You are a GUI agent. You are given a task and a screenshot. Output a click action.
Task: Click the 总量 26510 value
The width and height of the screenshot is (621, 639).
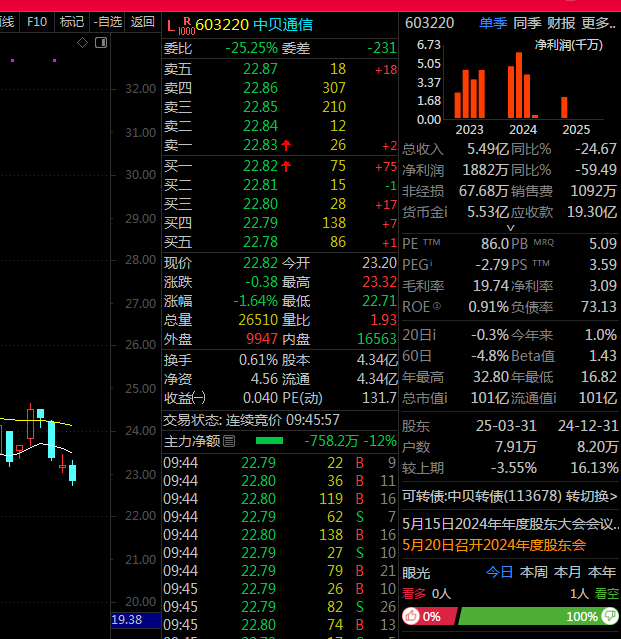pyautogui.click(x=258, y=320)
